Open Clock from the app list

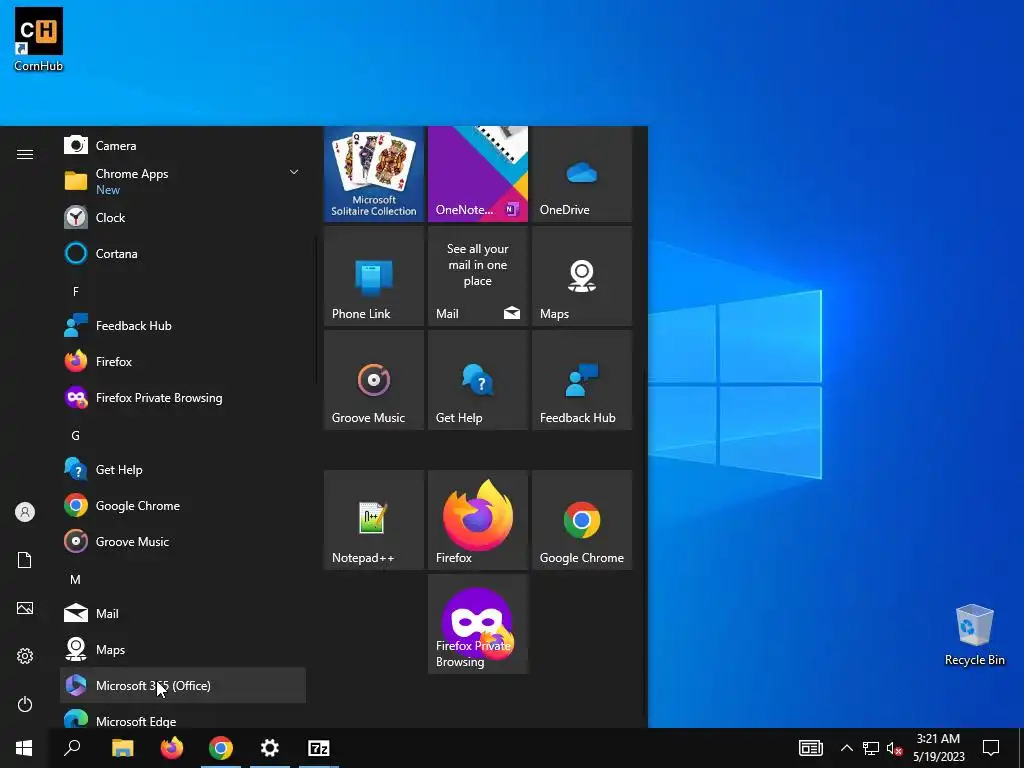183,217
